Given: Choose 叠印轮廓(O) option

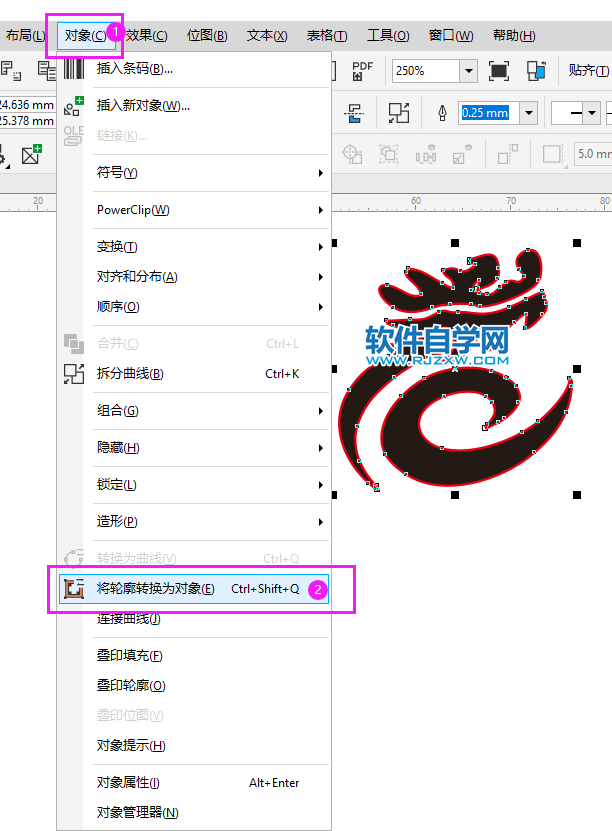Looking at the screenshot, I should coord(194,686).
